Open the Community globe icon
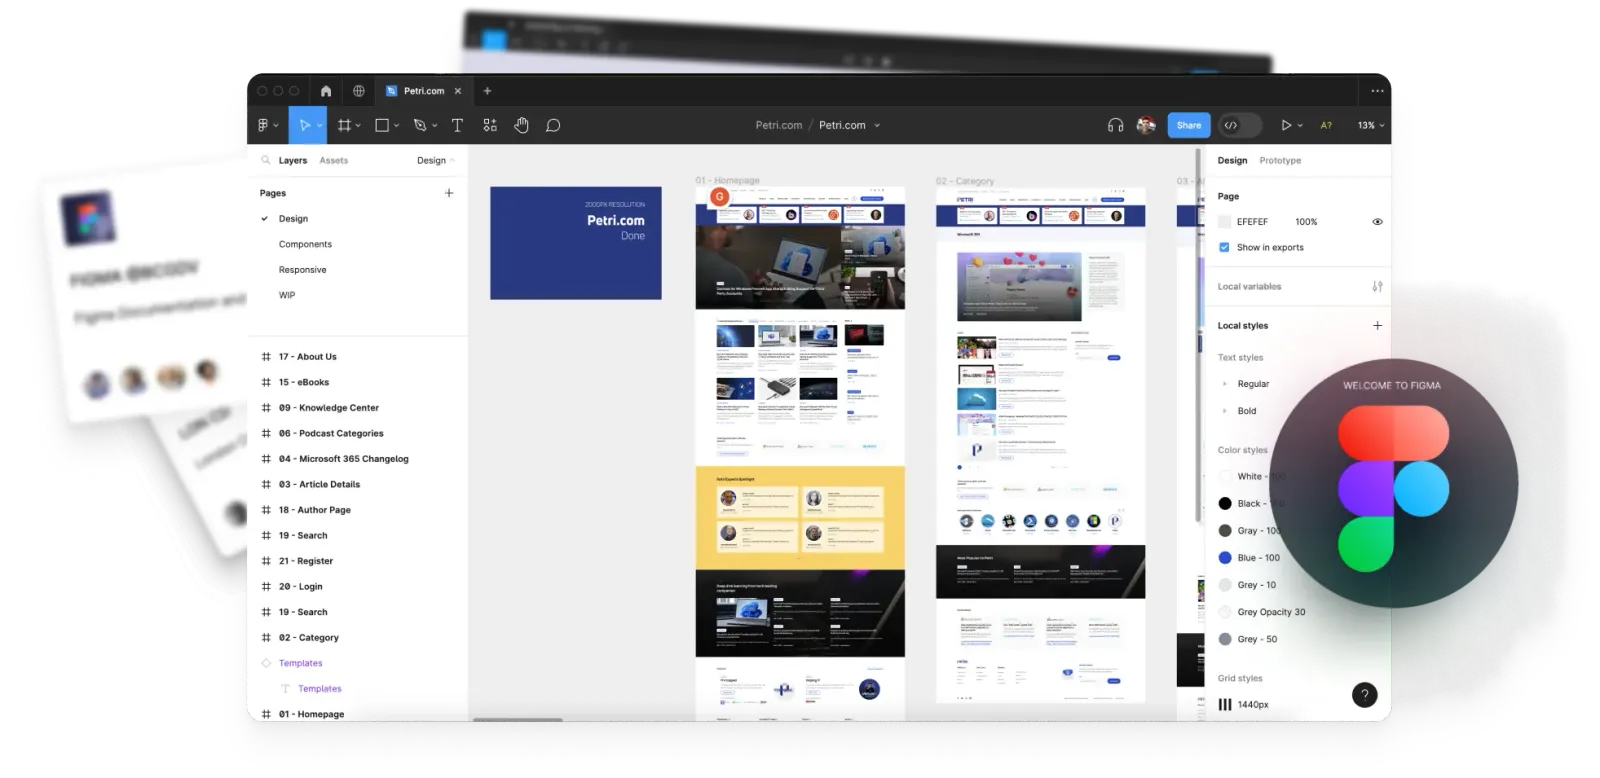Screen dimensions: 1600x778 359,91
